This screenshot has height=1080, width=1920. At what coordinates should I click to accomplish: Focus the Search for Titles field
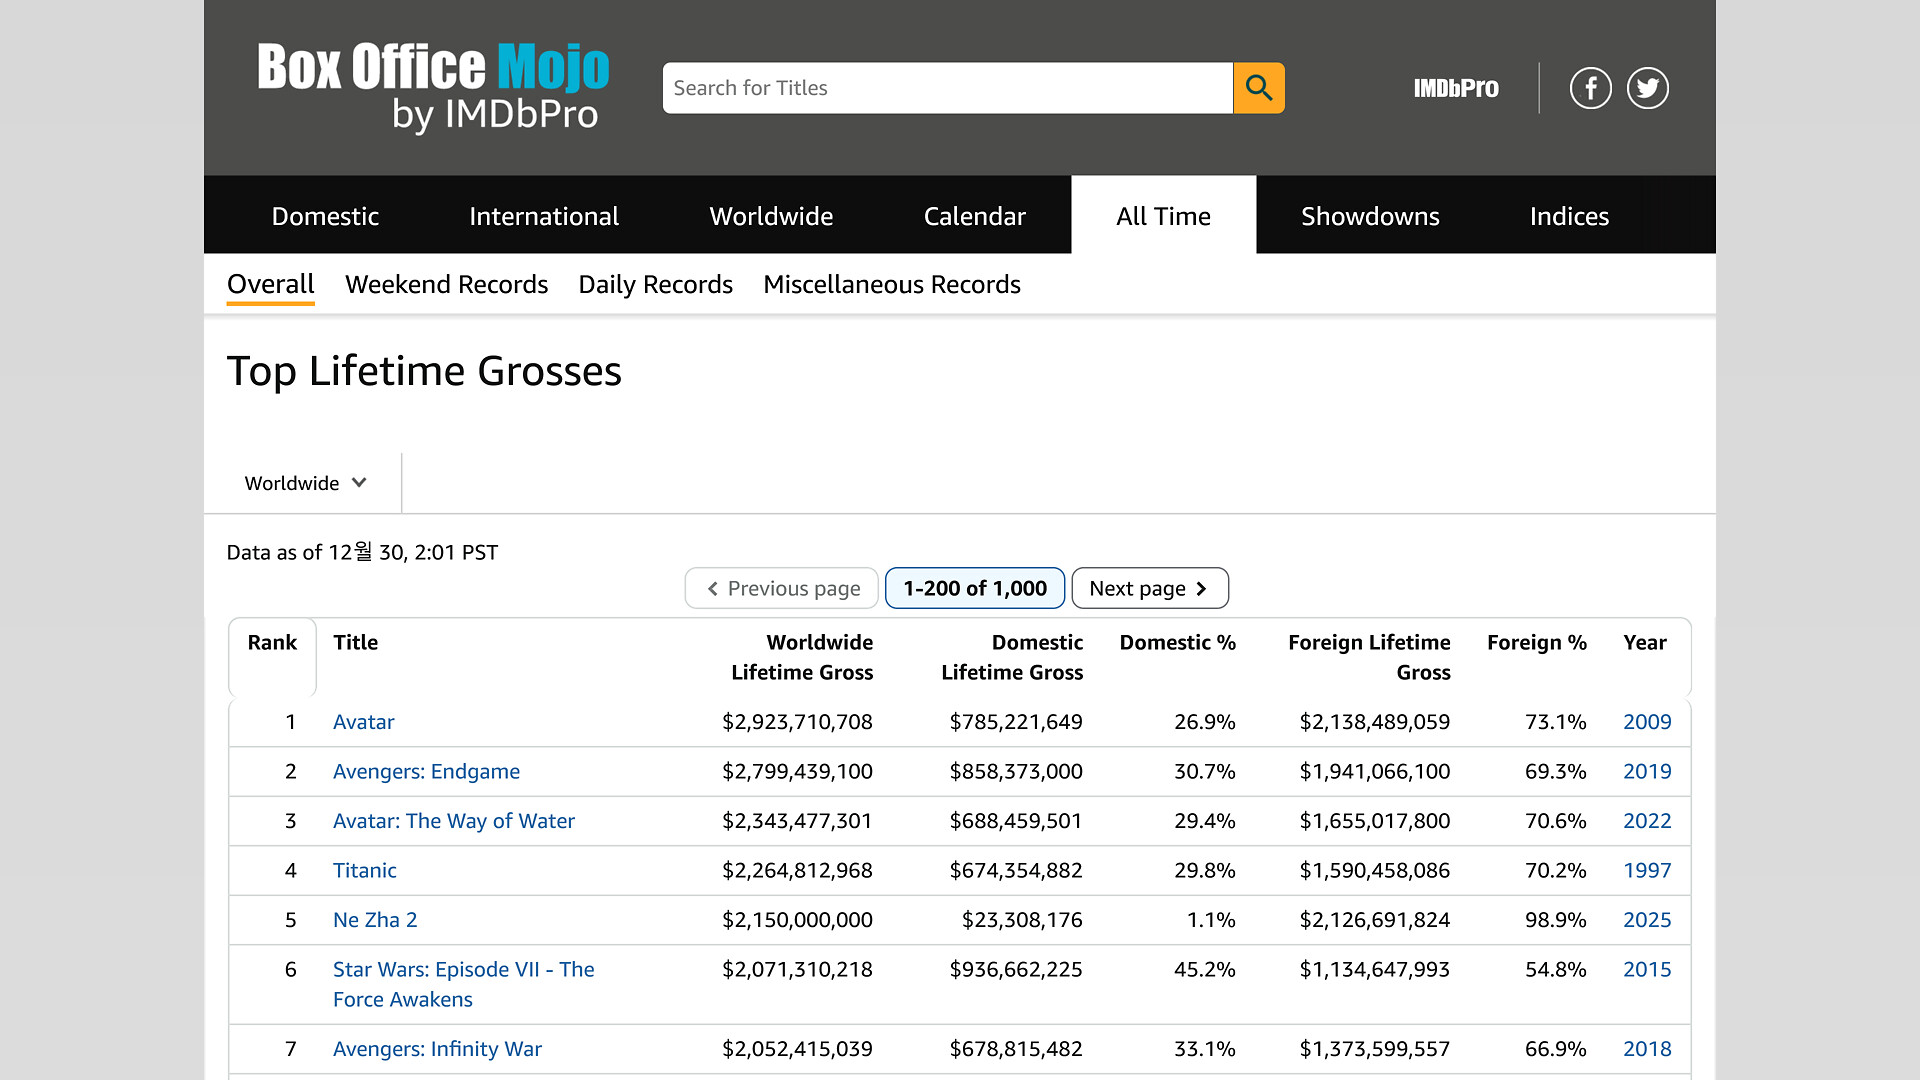[946, 88]
